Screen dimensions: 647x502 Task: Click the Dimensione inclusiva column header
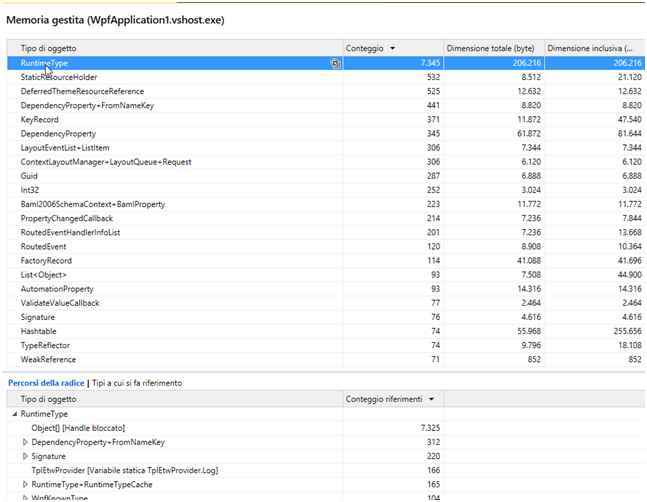point(595,48)
